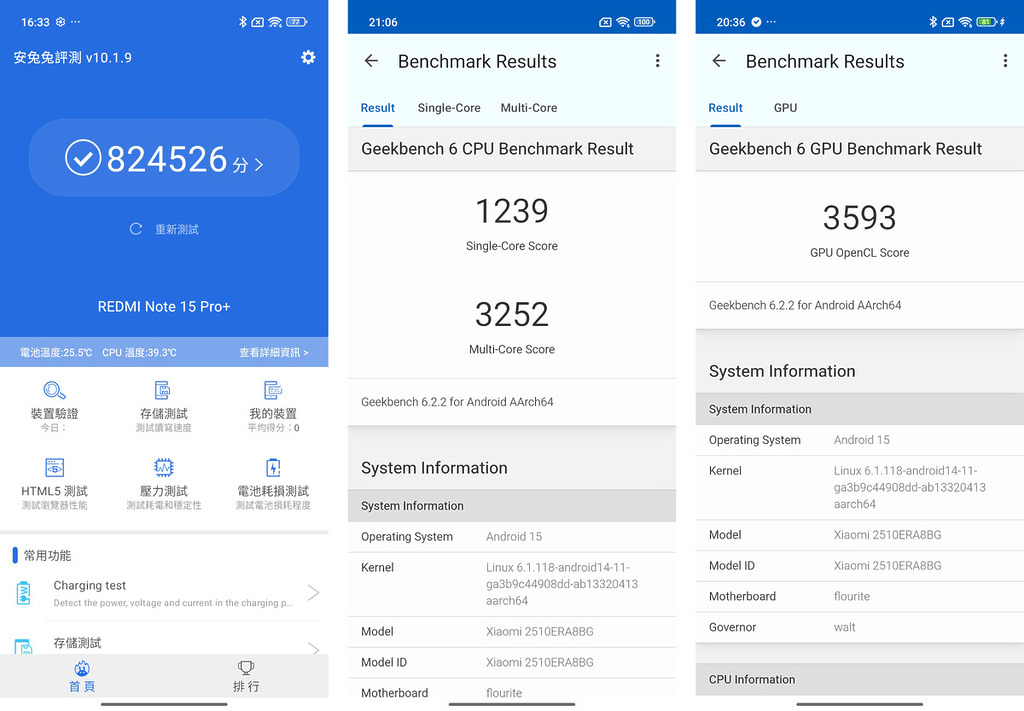Tap the back arrow on CPU Benchmark Results
1024x711 pixels.
pos(371,61)
